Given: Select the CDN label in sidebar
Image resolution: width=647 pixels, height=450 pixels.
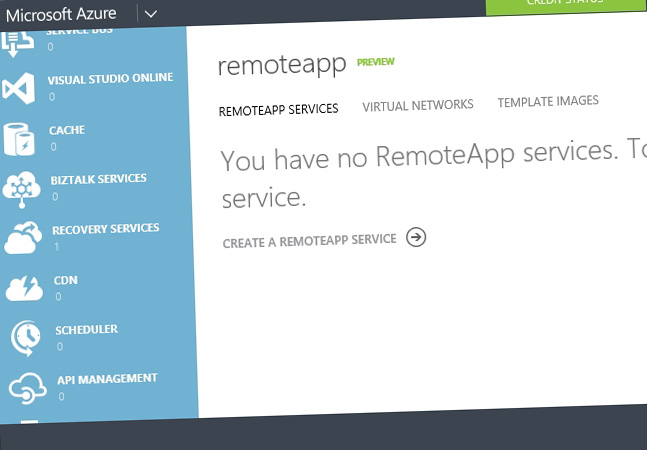Looking at the screenshot, I should point(66,280).
